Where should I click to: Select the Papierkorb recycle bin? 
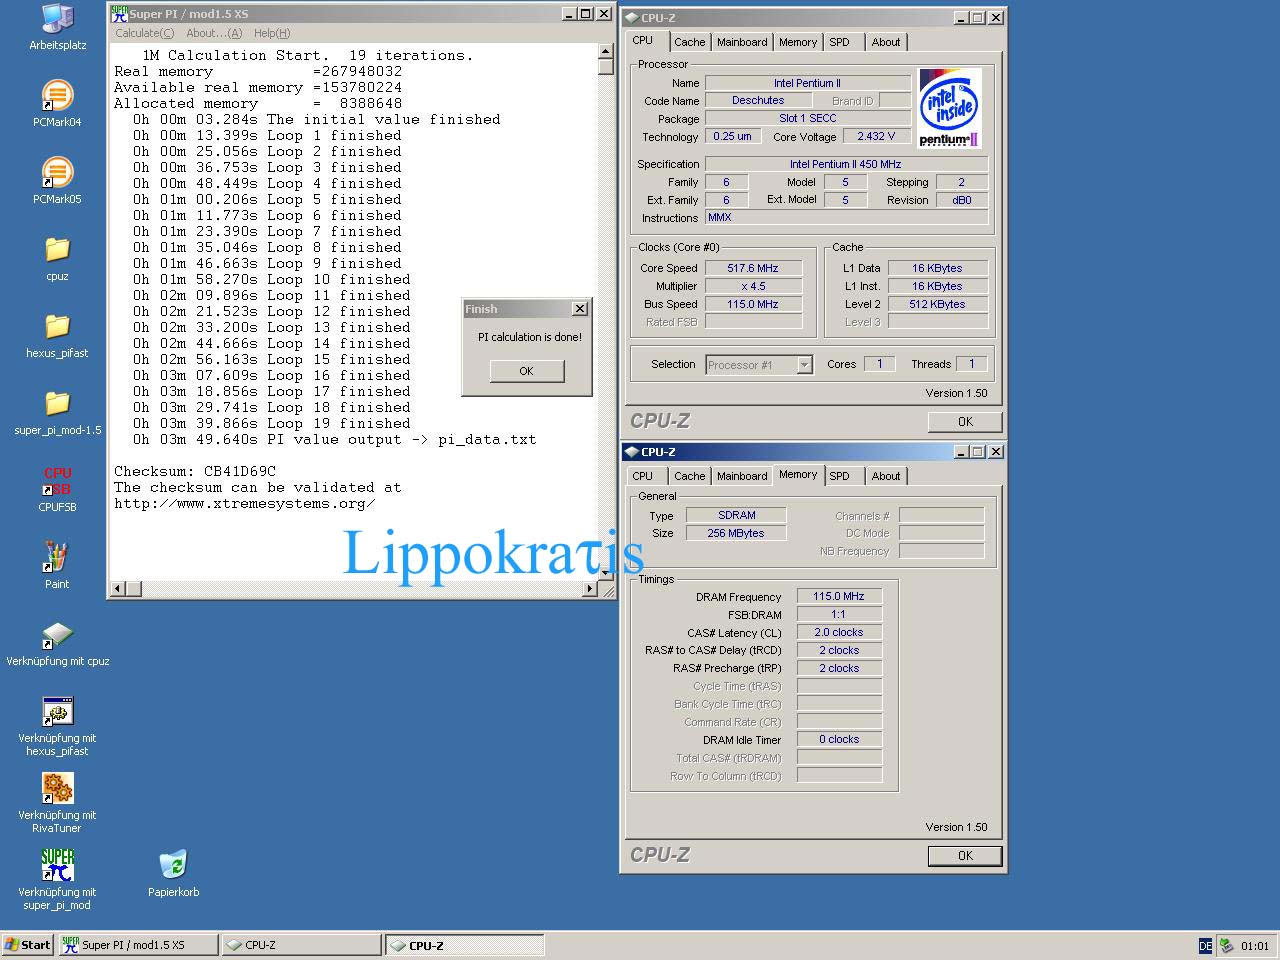coord(173,874)
